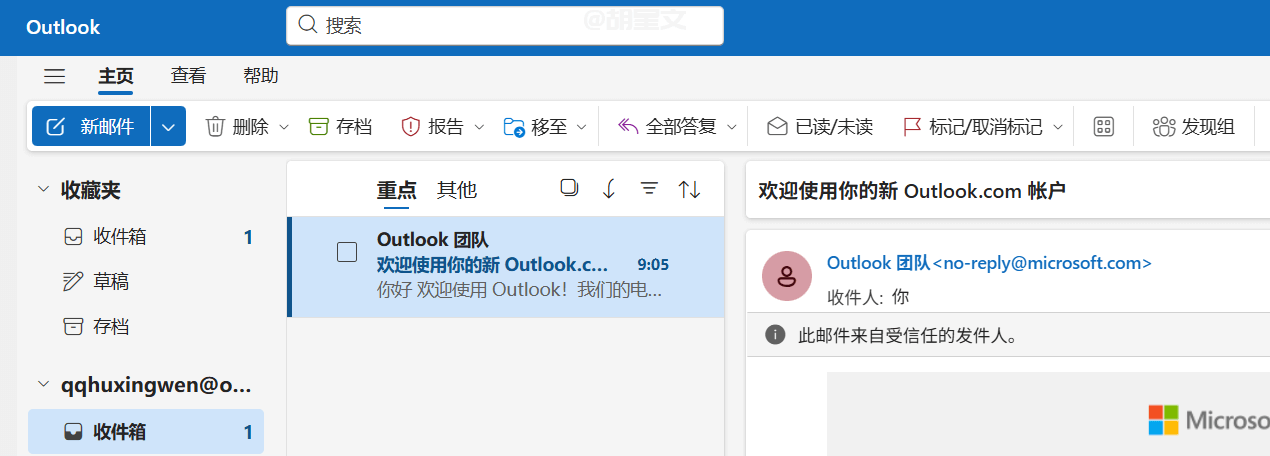Click the 报告 shield icon
Screen dimensions: 1270x456
click(x=410, y=127)
